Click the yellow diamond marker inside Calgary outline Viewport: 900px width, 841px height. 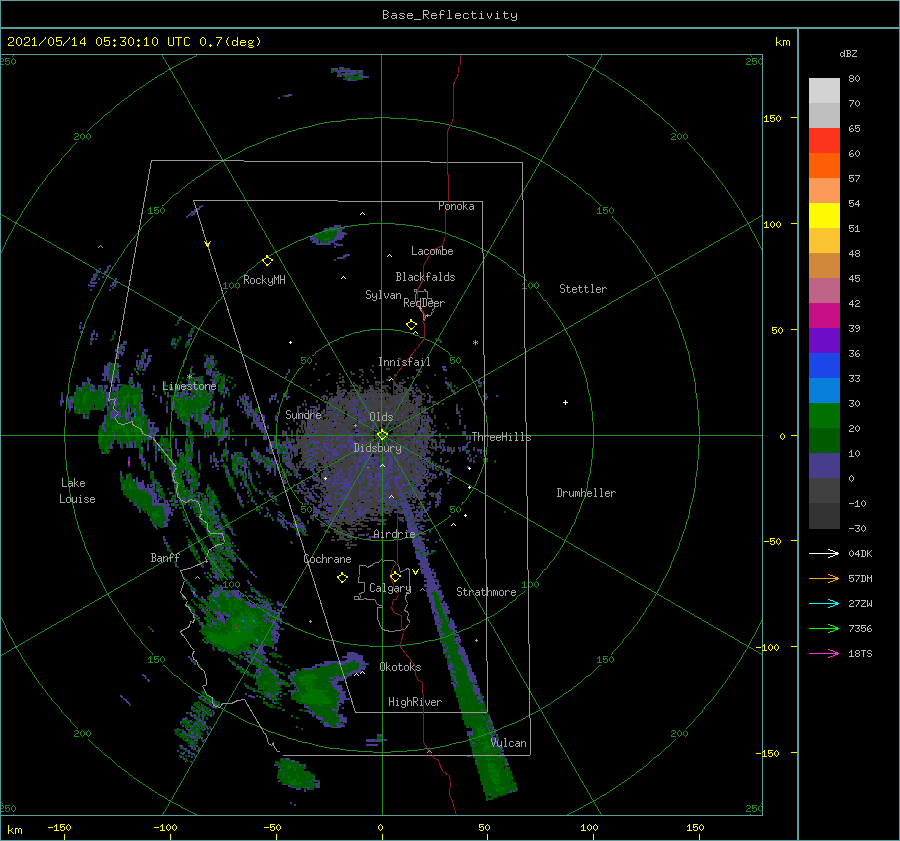395,576
